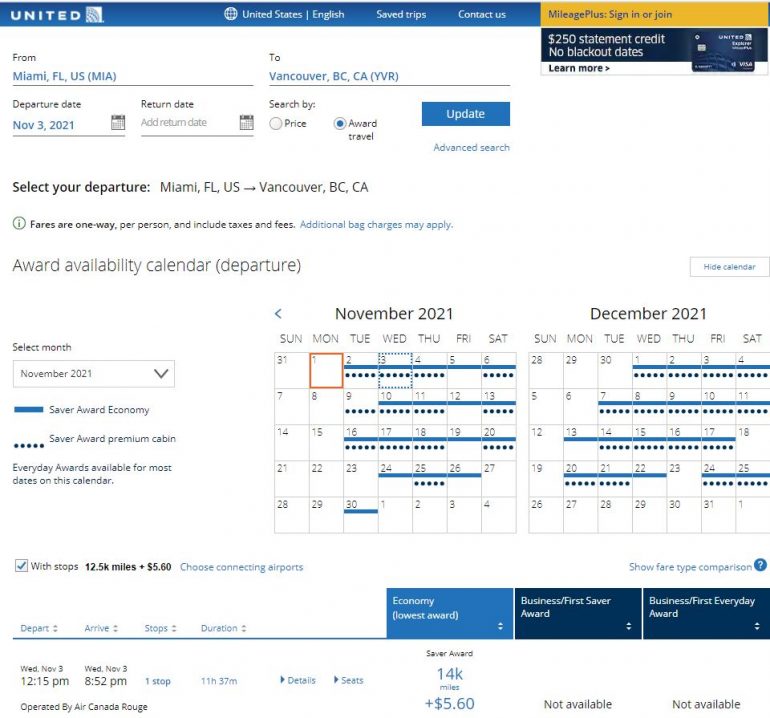Open the Select month dropdown
Image resolution: width=770 pixels, height=718 pixels.
(x=93, y=374)
